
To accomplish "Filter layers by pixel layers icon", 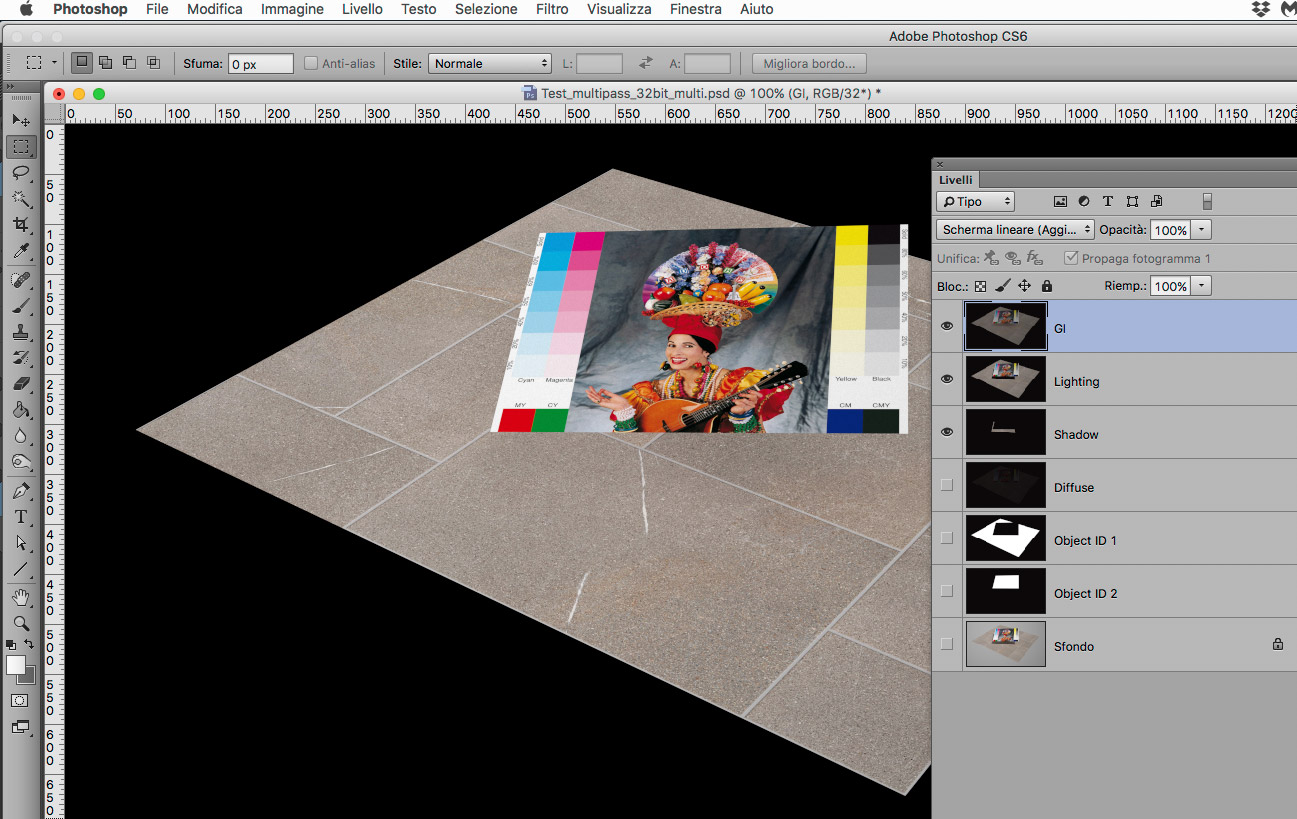I will point(1060,201).
